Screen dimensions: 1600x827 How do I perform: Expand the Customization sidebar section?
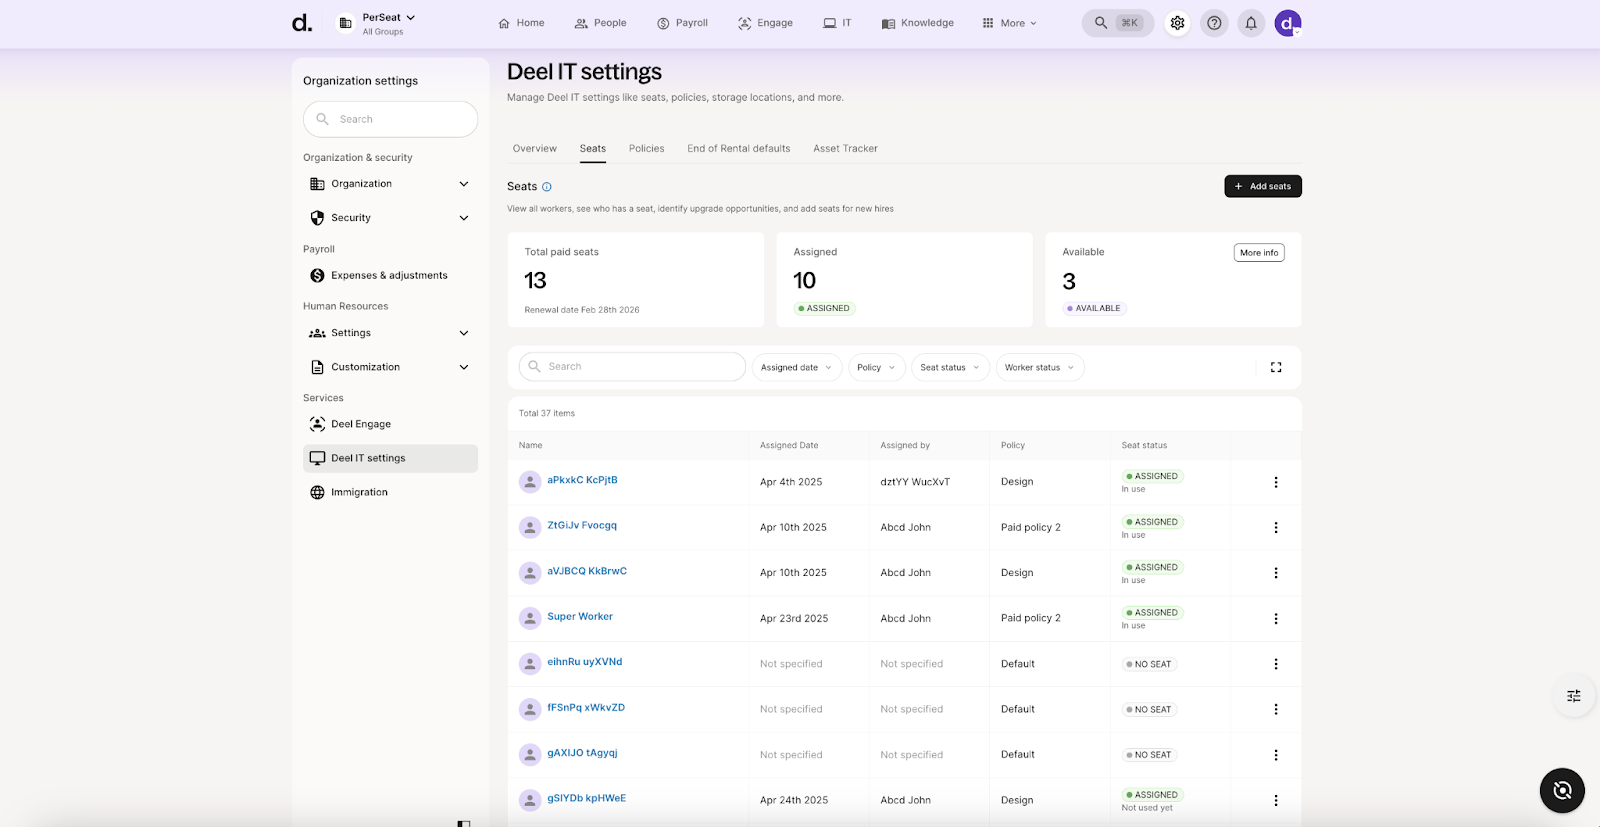(x=390, y=367)
